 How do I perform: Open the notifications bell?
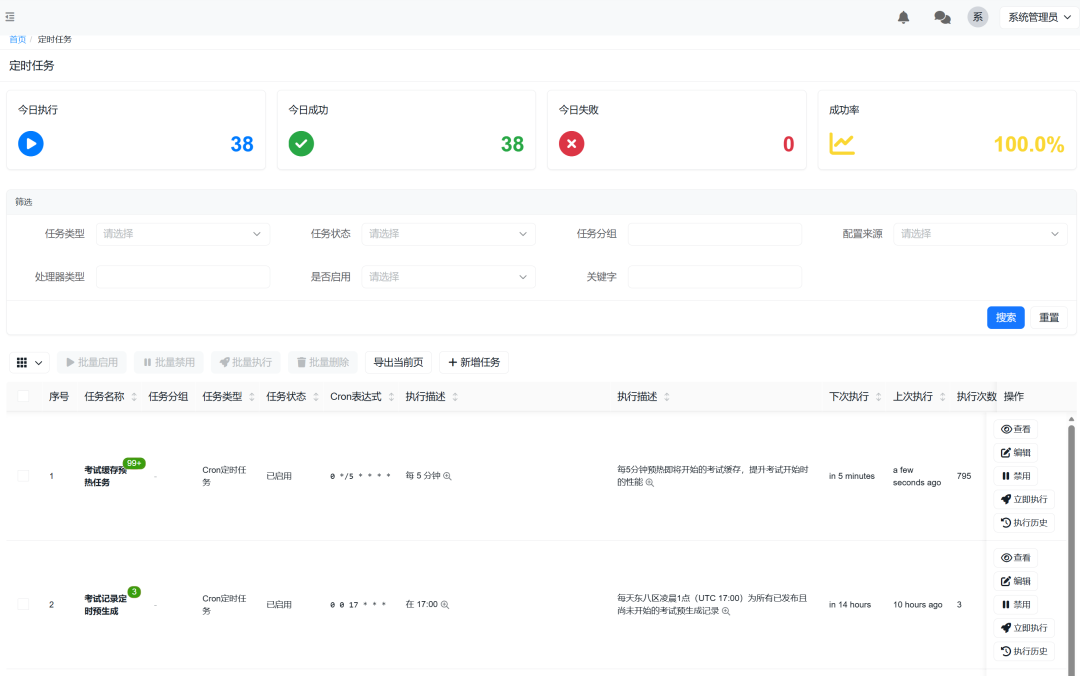click(x=903, y=17)
